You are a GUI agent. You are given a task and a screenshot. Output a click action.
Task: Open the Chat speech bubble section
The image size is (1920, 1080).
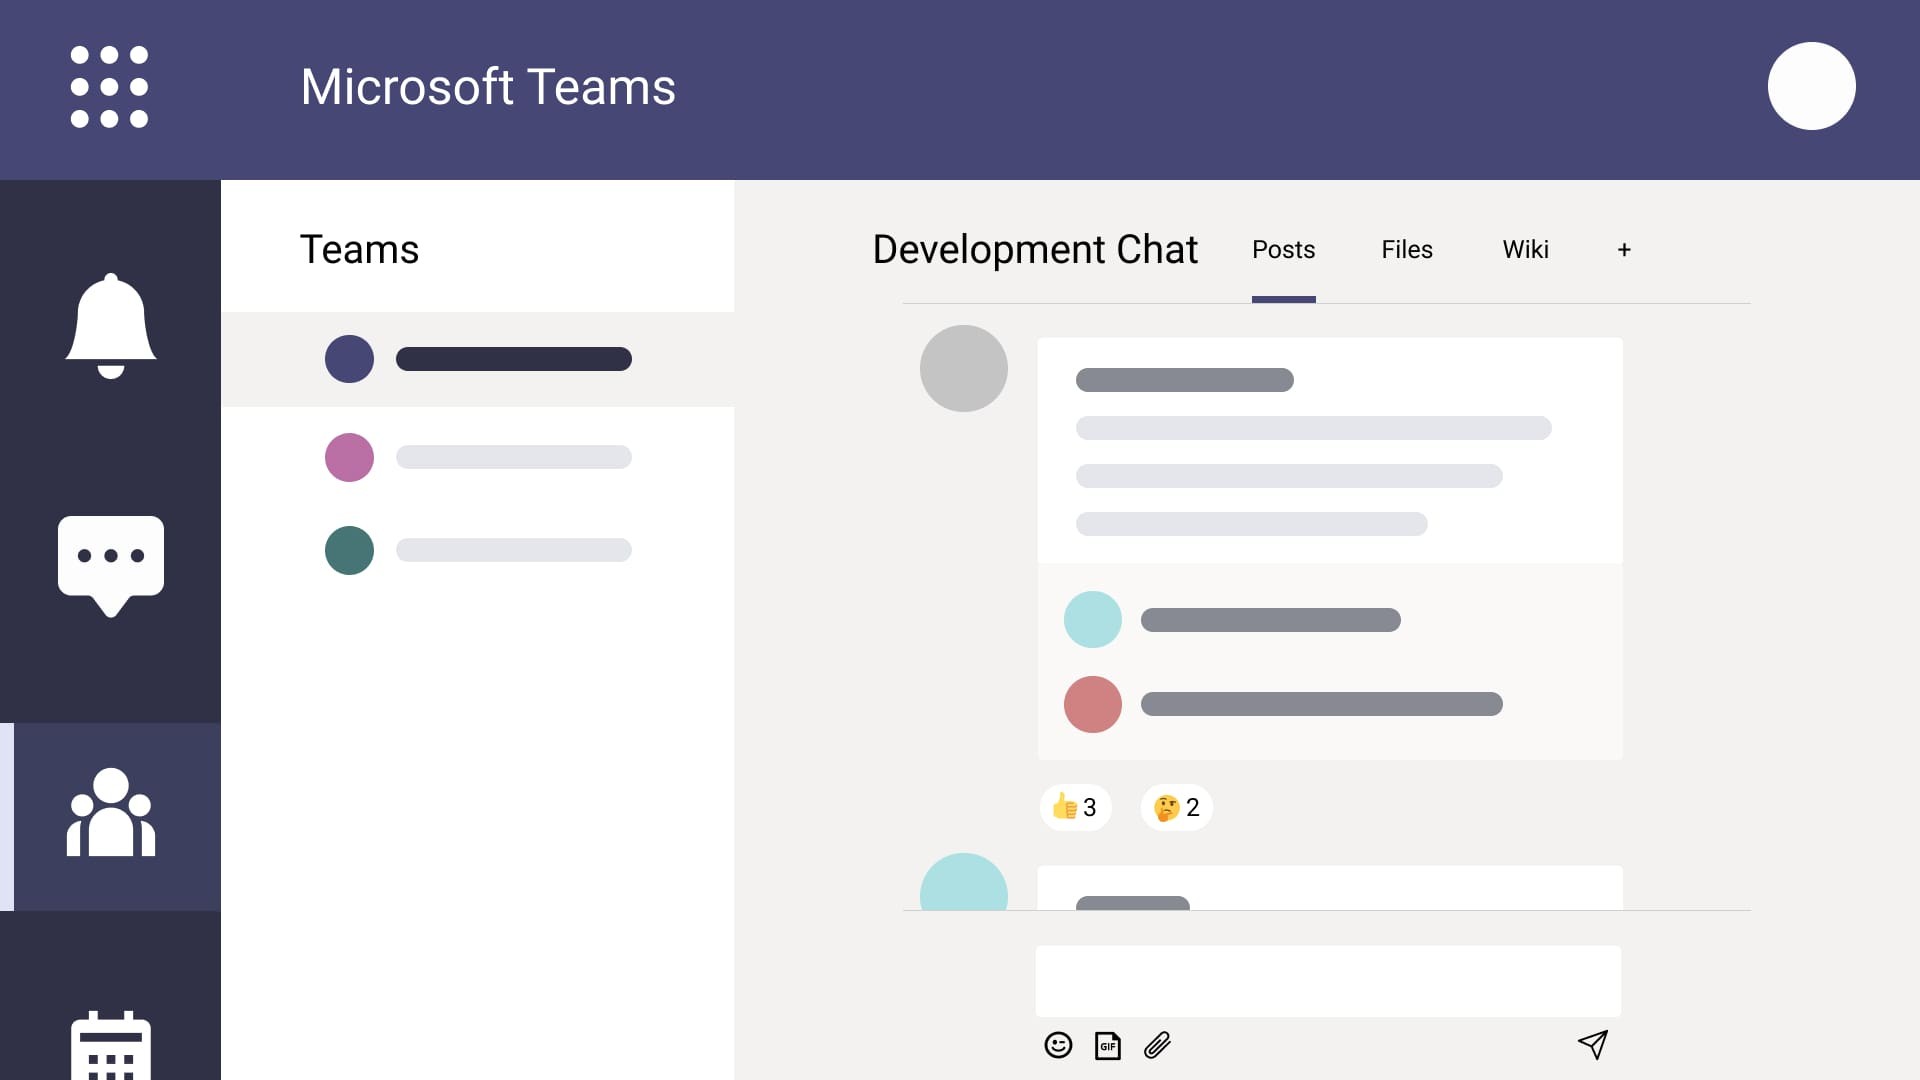pos(110,566)
